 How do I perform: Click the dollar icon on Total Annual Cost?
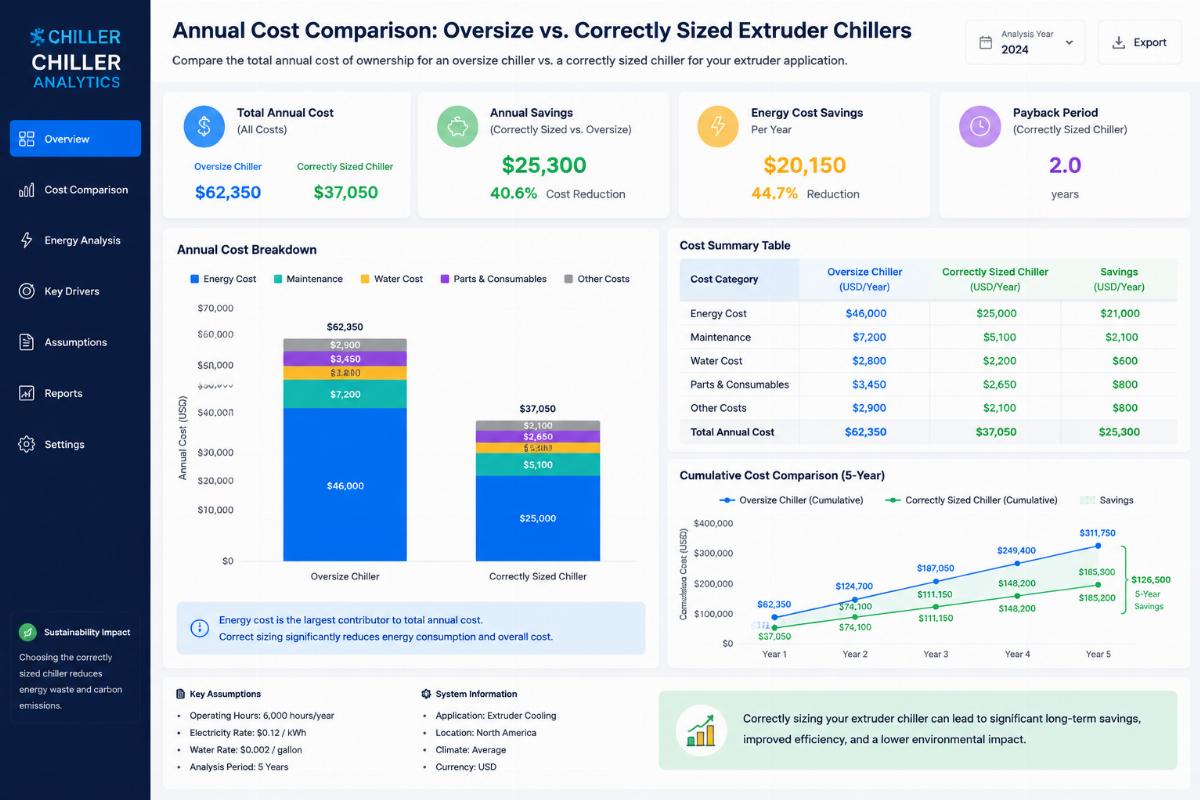[x=204, y=126]
